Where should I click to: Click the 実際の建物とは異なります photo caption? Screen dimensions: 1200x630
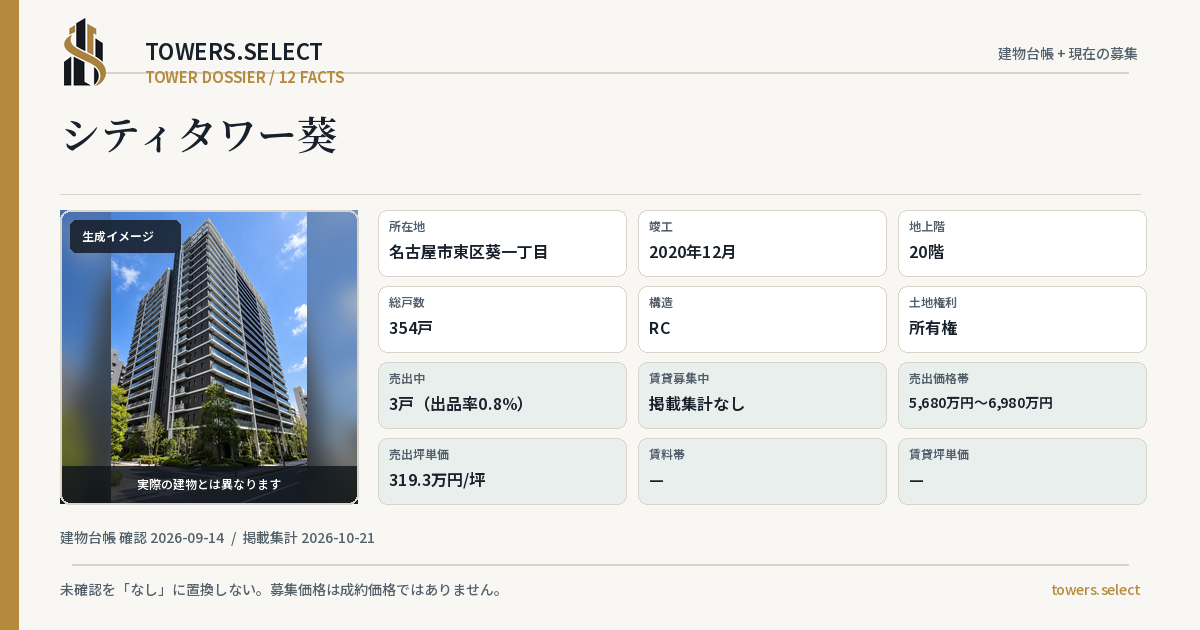click(209, 484)
